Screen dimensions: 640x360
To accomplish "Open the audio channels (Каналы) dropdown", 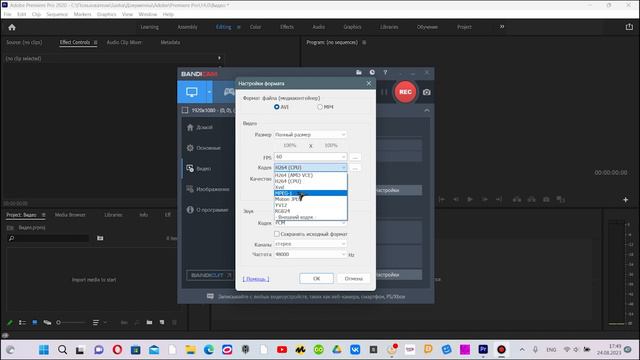I will click(310, 244).
